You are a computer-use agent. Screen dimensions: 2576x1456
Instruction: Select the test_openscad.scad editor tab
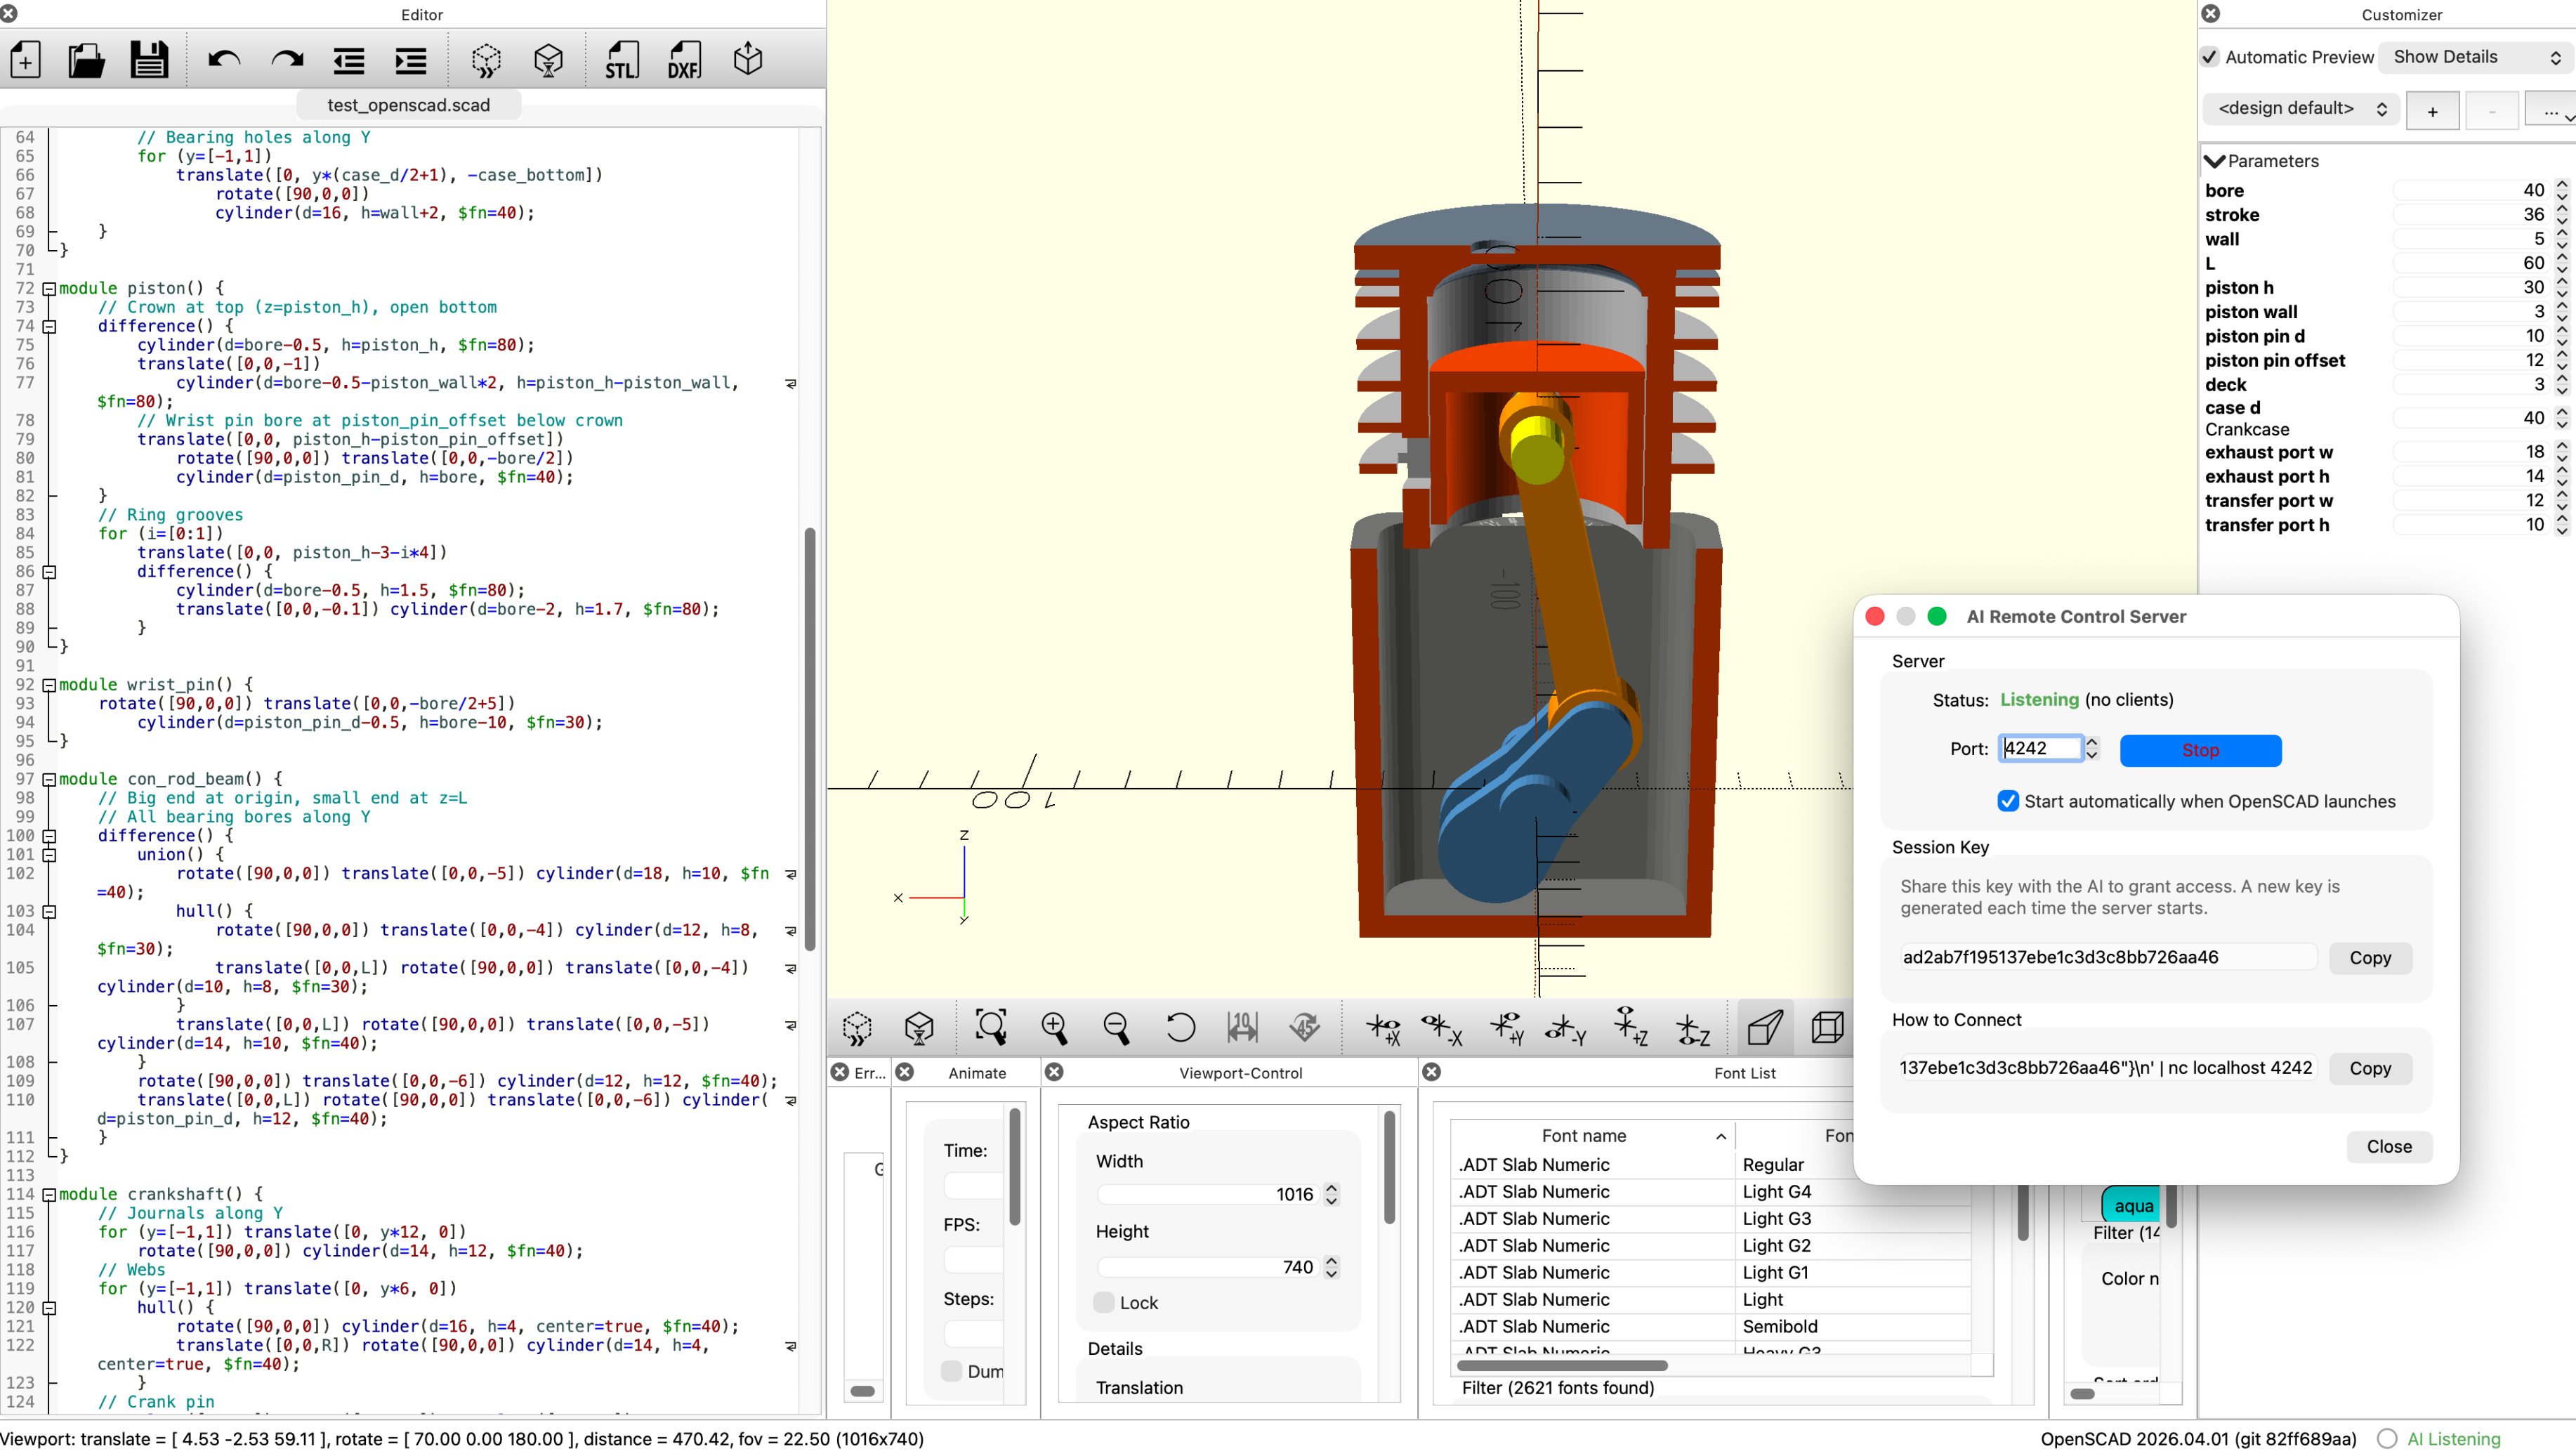408,105
